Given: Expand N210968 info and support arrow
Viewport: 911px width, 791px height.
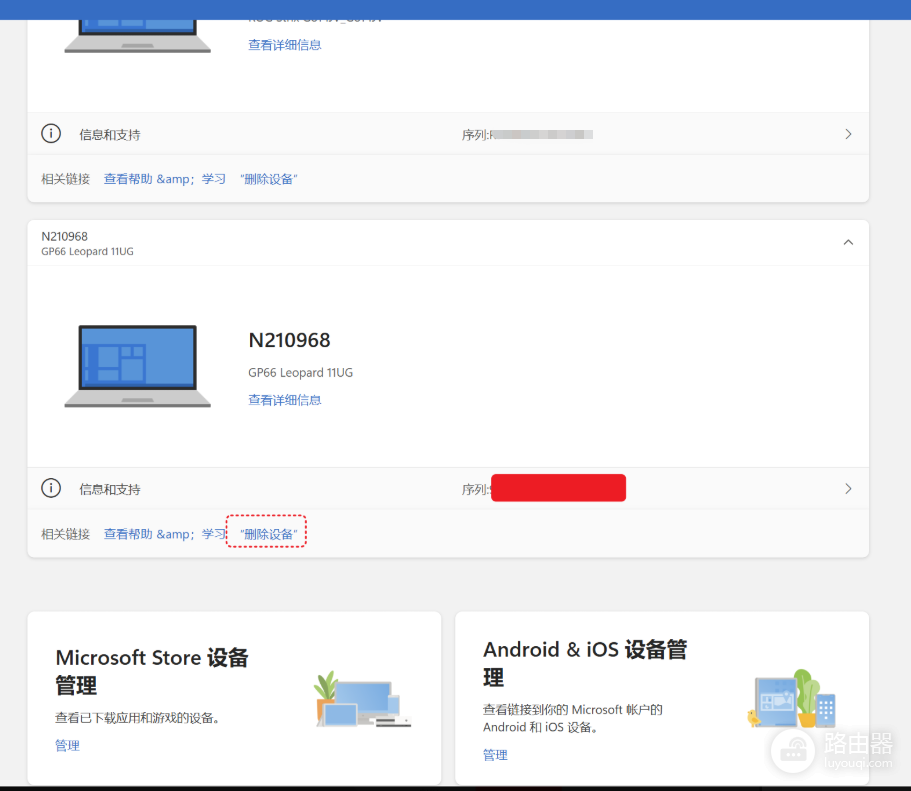Looking at the screenshot, I should [x=848, y=489].
